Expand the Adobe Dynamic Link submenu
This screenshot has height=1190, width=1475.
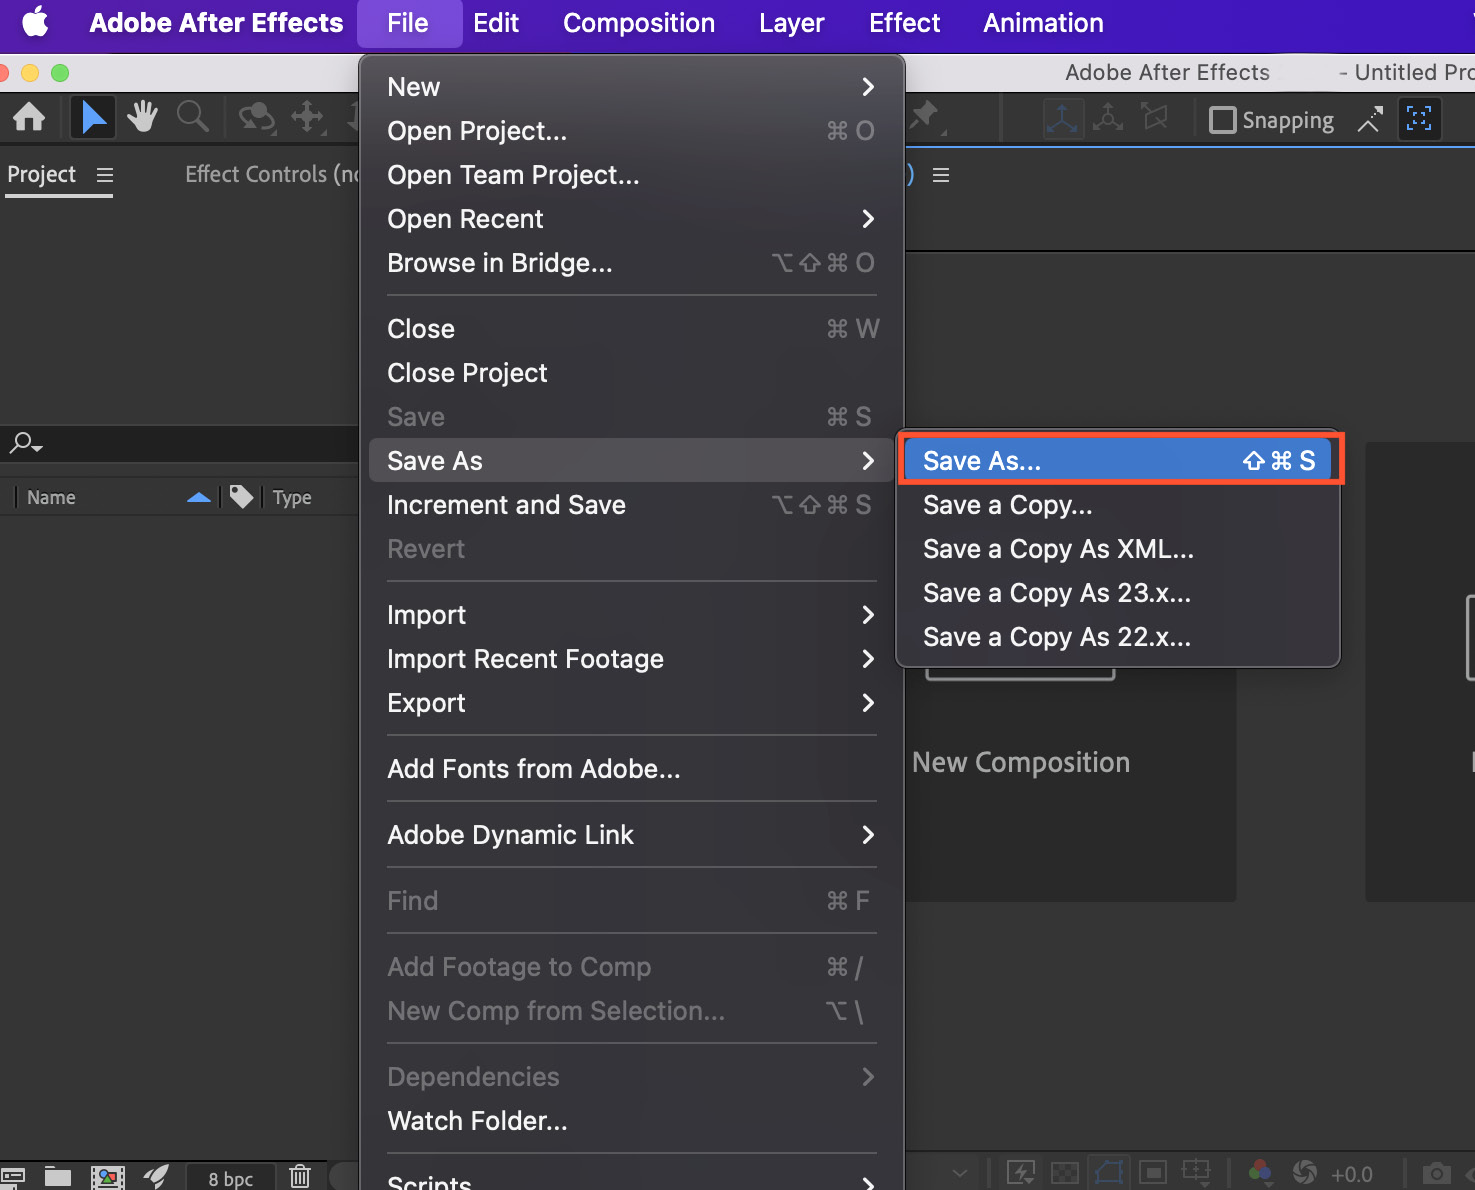(631, 835)
